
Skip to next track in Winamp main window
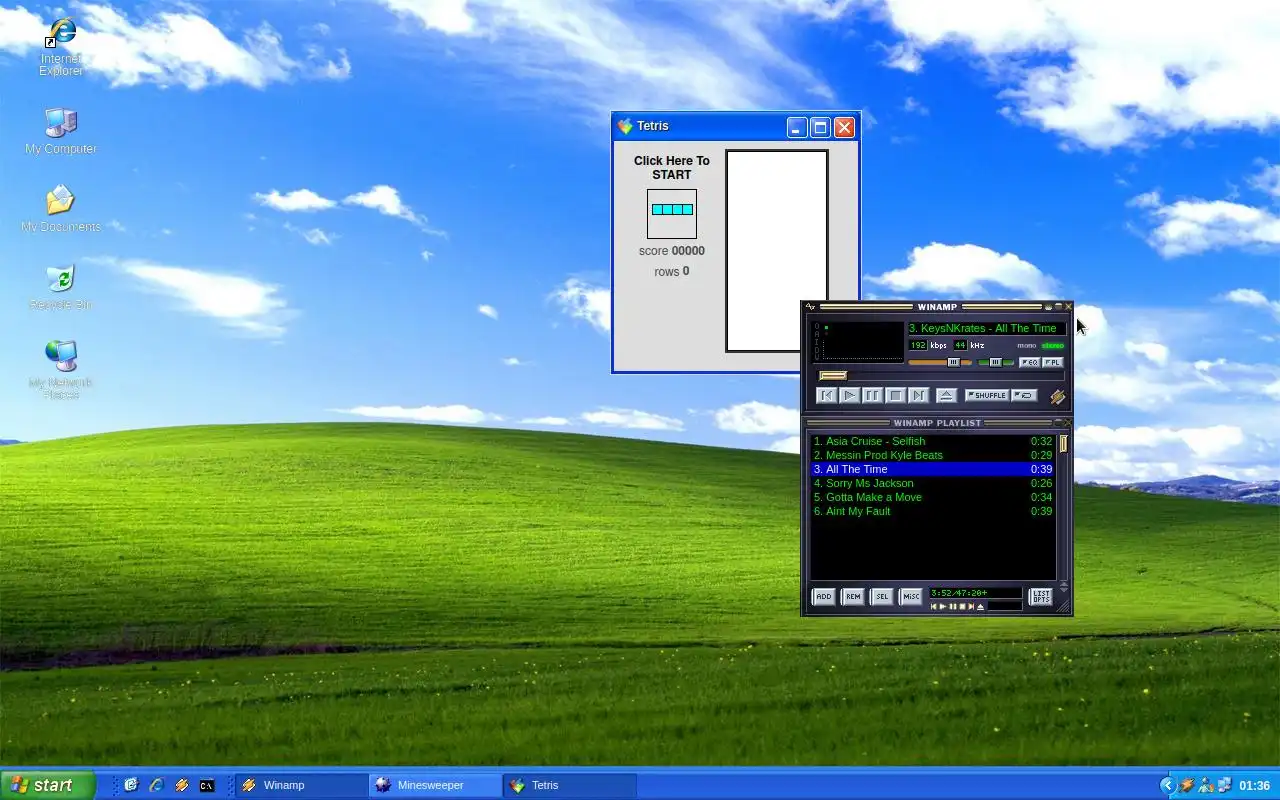919,395
